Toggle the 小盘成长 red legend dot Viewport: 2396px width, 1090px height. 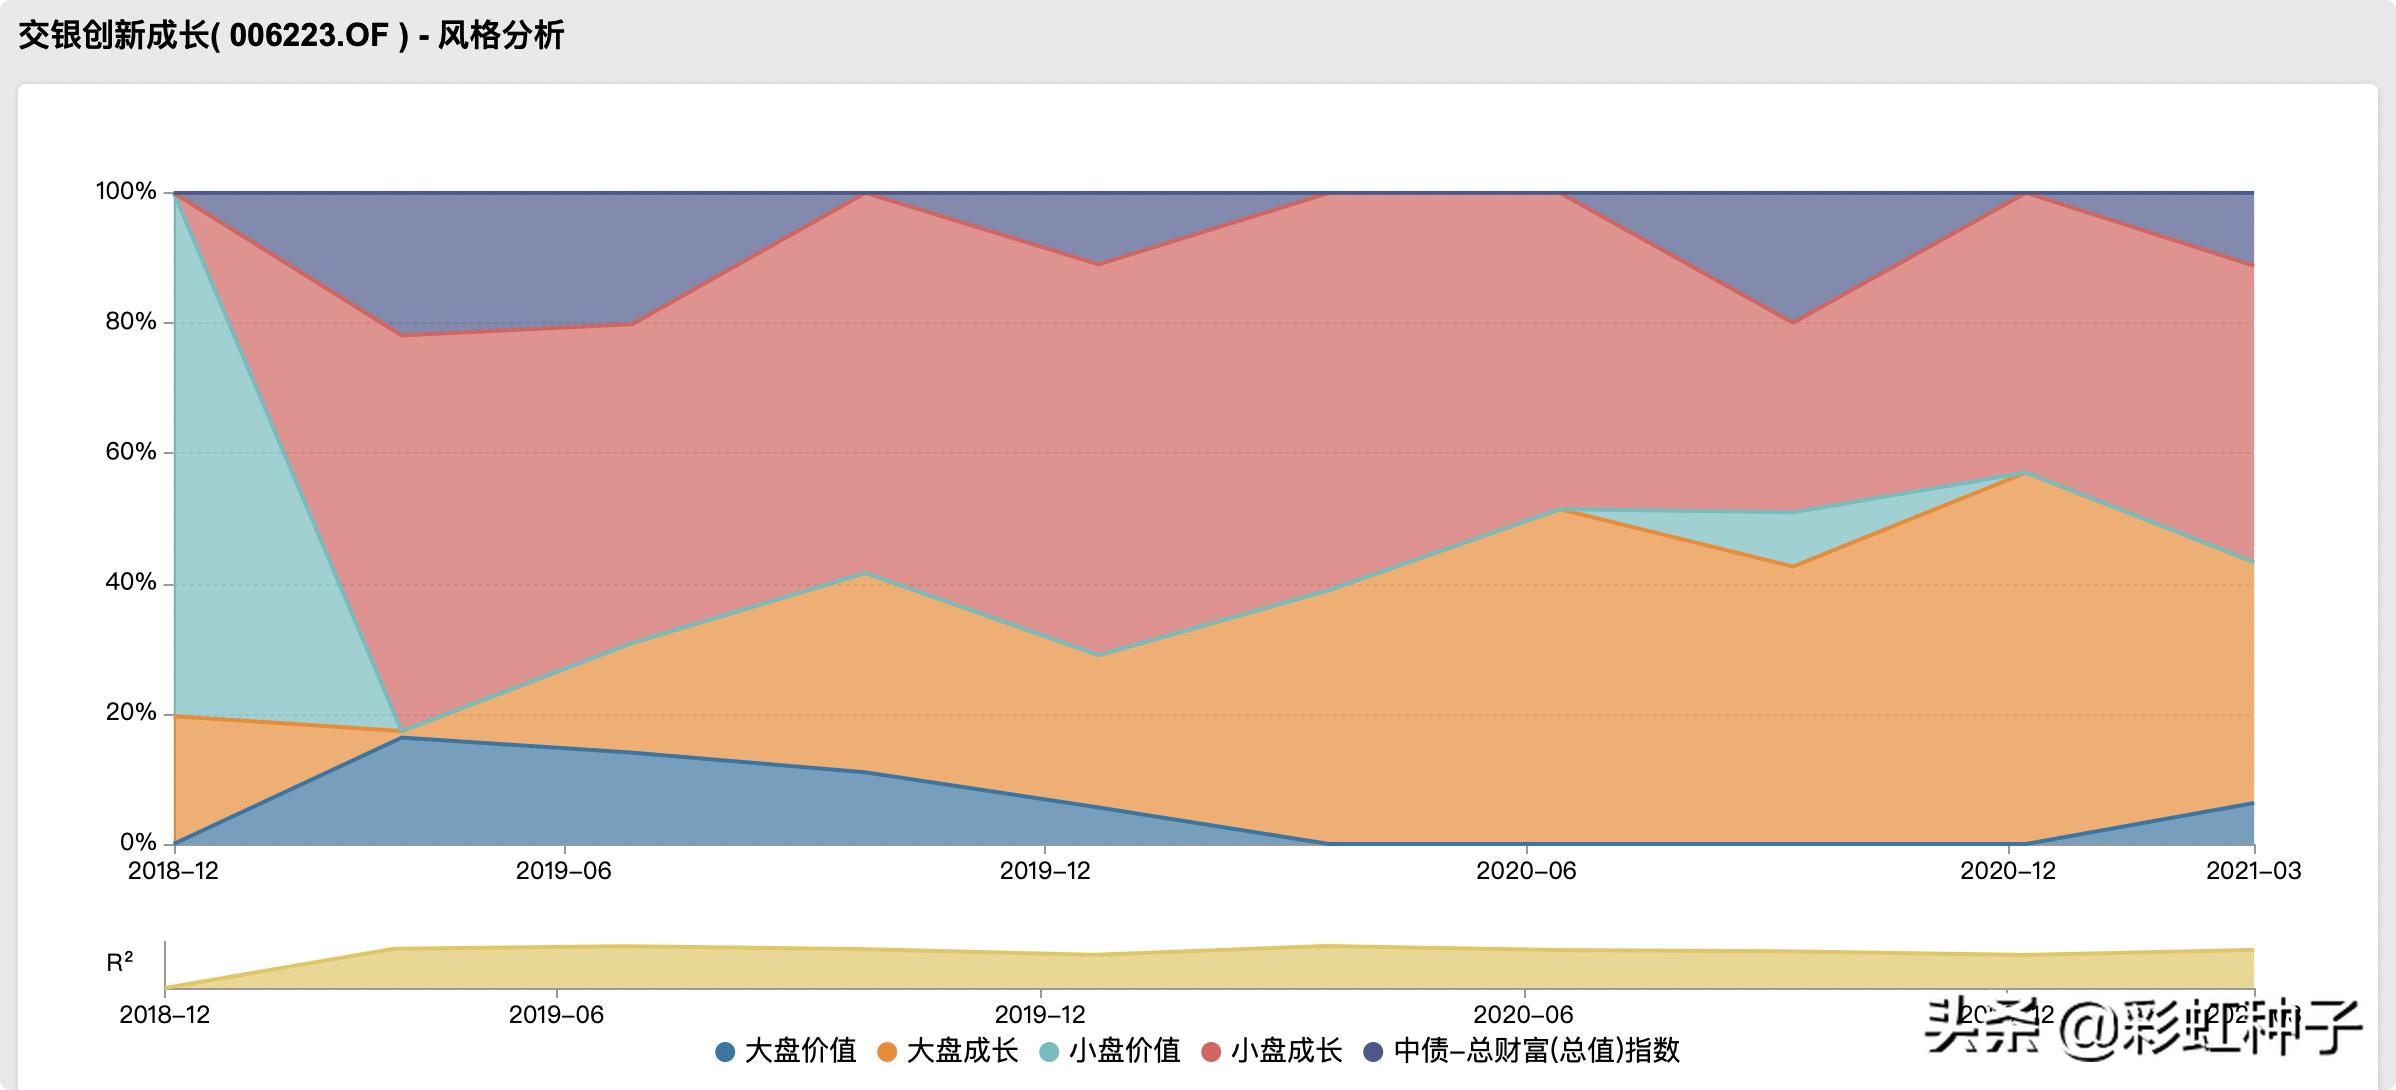point(1211,1052)
